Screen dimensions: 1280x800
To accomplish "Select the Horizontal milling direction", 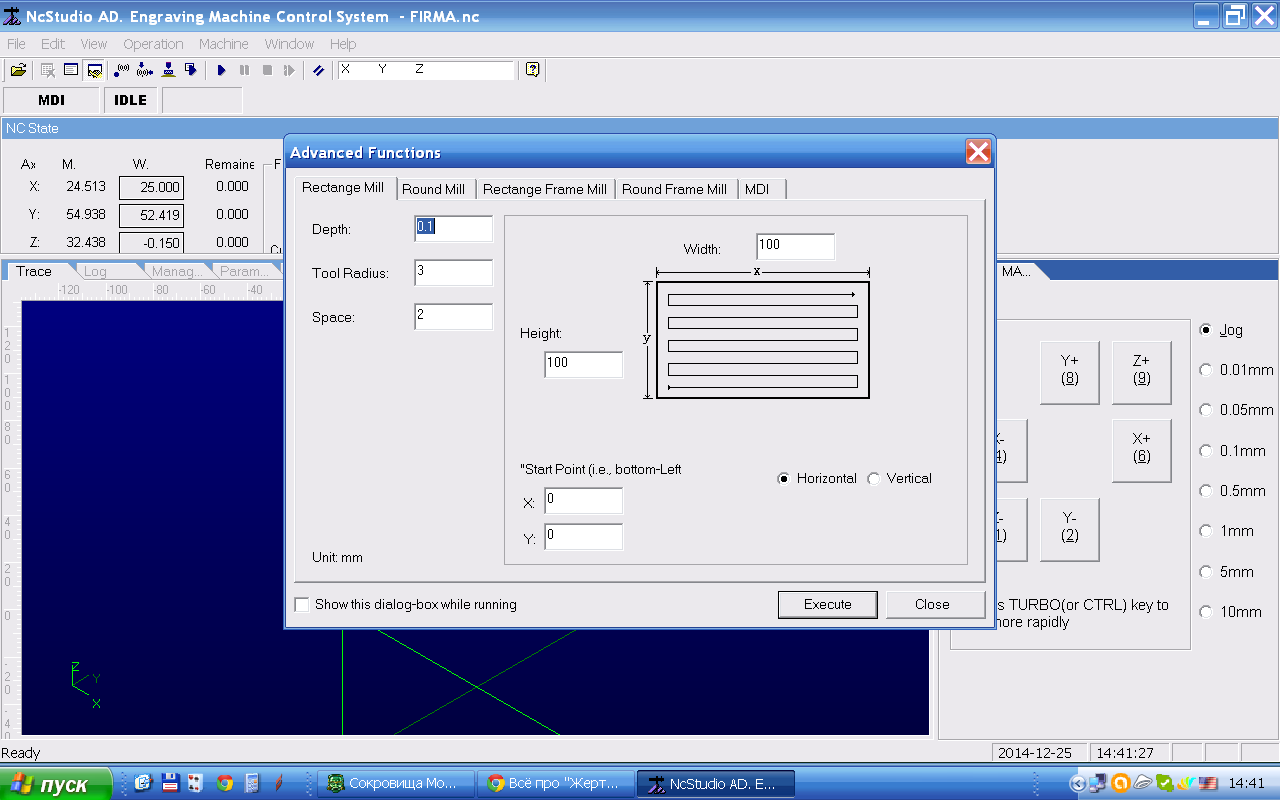I will click(784, 479).
